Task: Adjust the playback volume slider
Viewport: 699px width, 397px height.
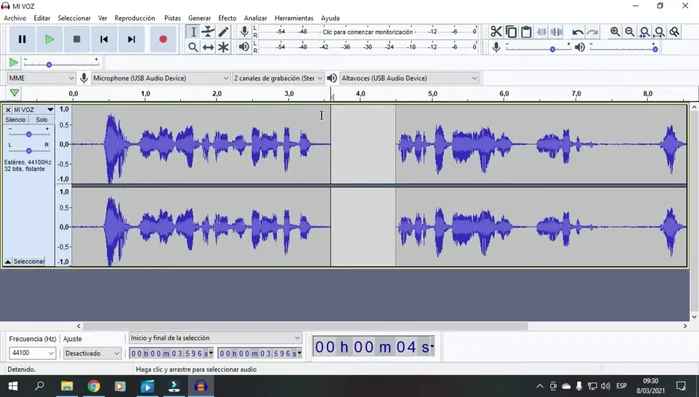Action: point(624,49)
